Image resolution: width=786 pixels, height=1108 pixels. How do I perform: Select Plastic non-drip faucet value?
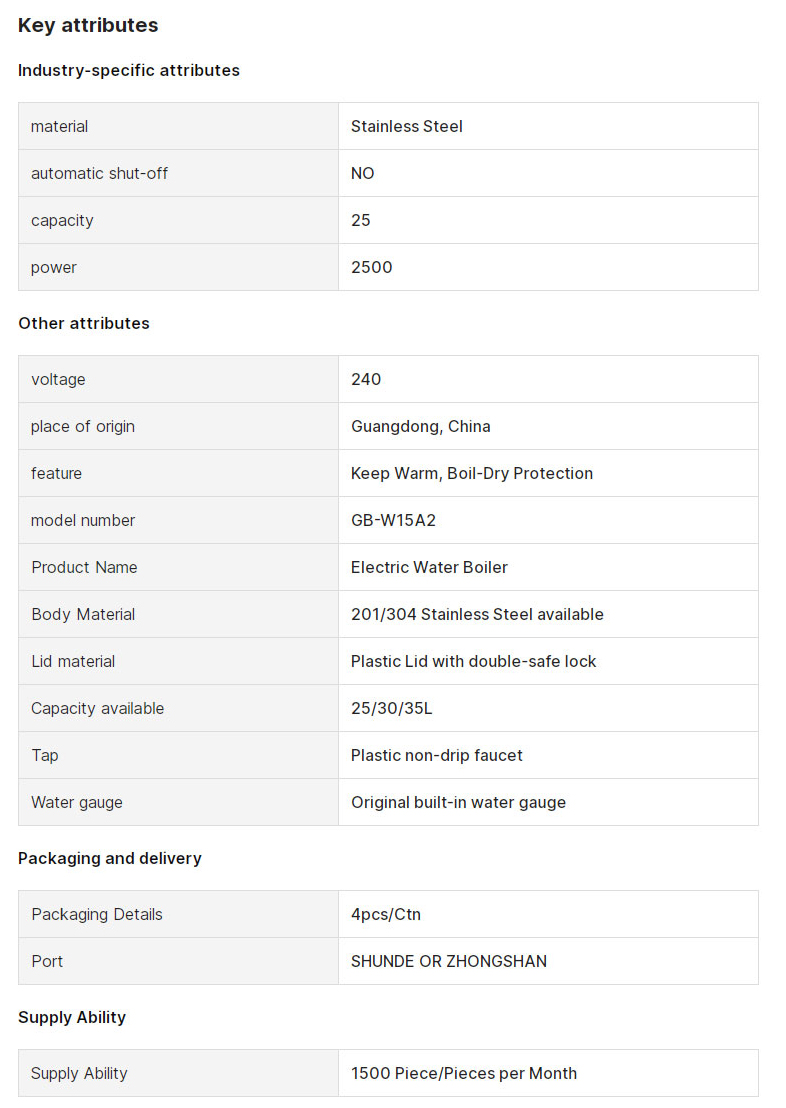[436, 755]
